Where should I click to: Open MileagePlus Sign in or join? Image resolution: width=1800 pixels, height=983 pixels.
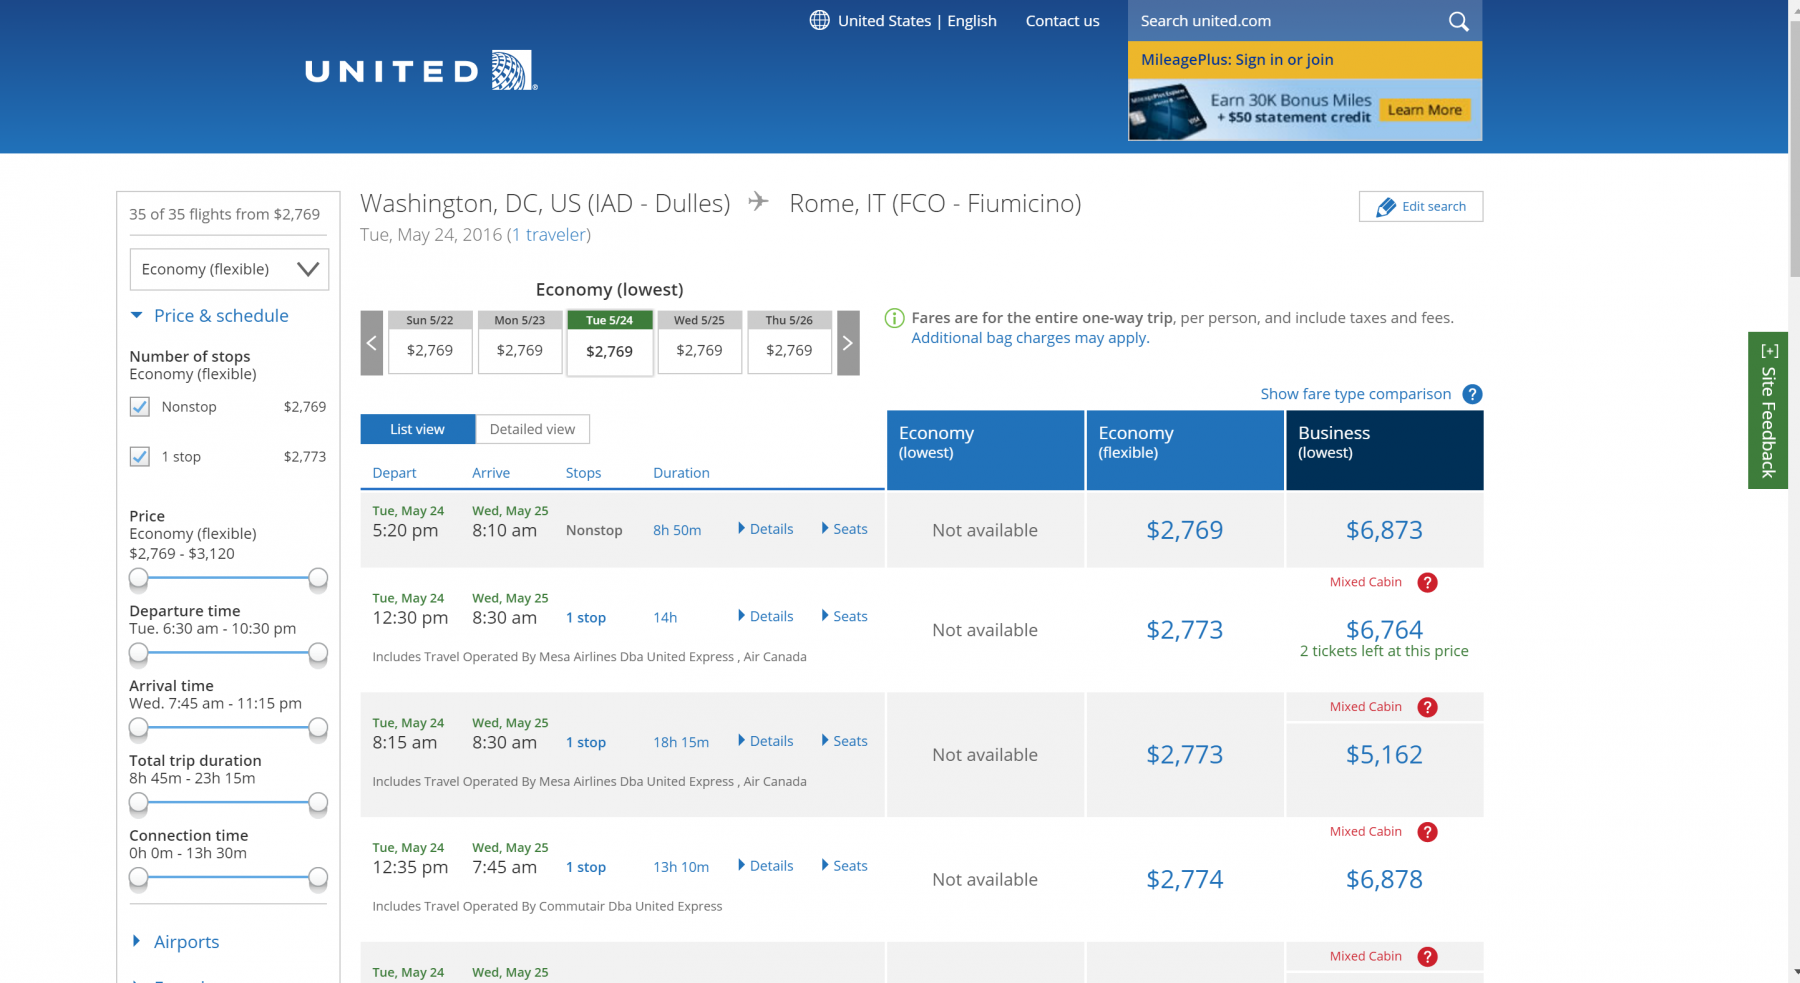click(x=1305, y=60)
